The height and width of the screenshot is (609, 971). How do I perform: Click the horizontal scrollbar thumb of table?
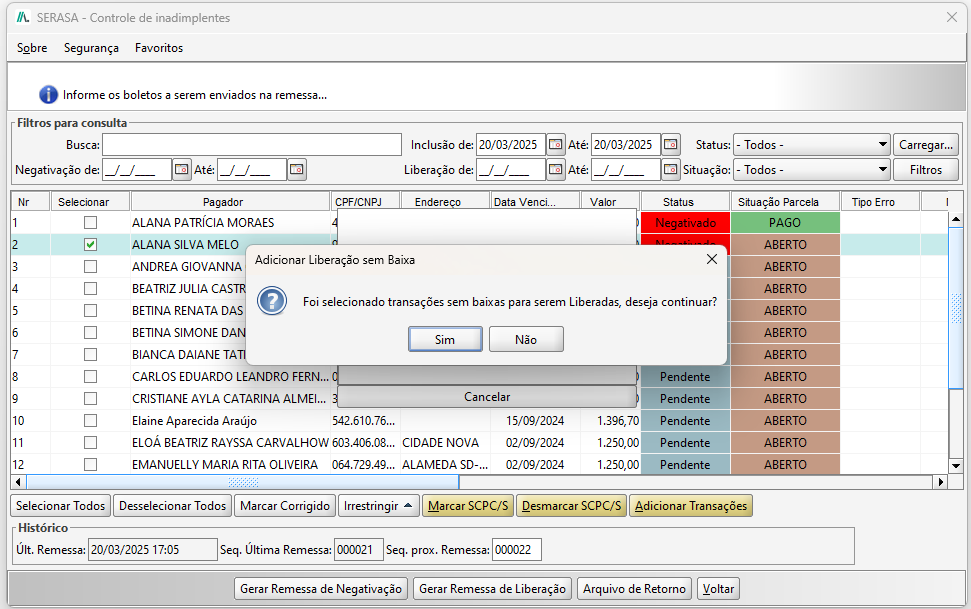tap(242, 481)
